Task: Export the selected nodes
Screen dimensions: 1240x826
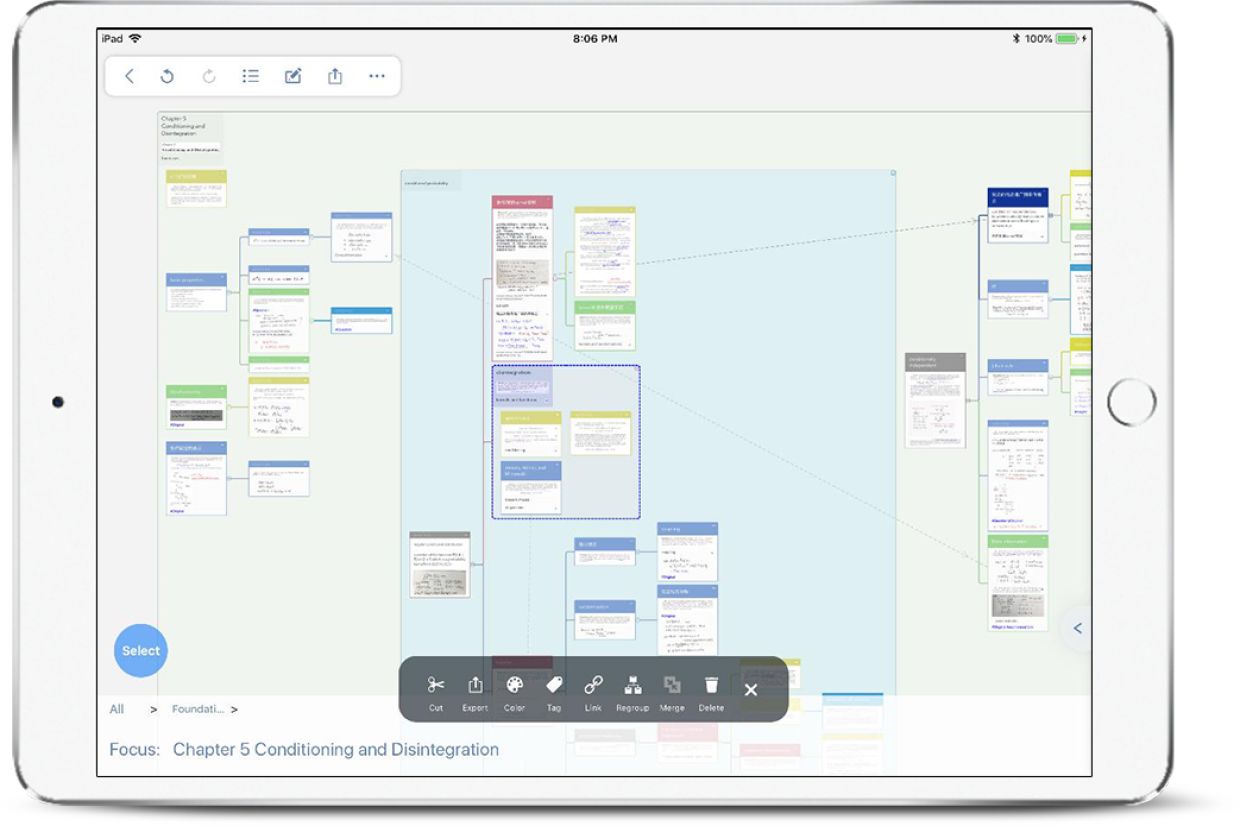Action: coord(475,692)
